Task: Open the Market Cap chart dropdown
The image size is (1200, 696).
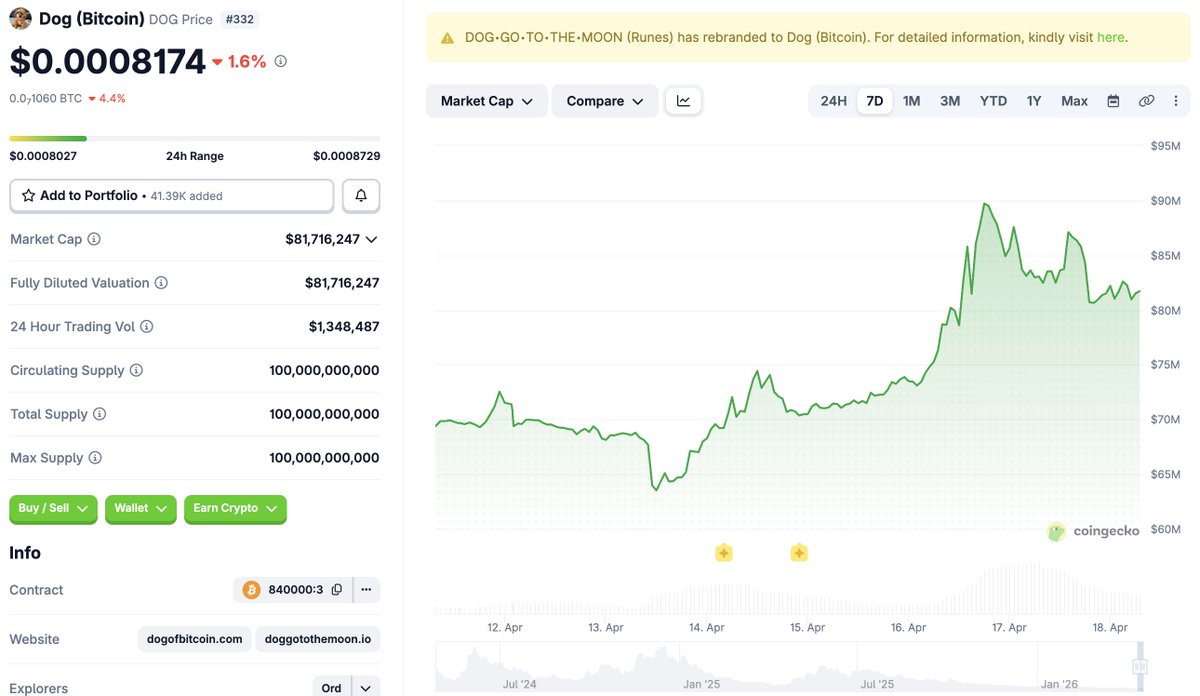Action: [x=487, y=101]
